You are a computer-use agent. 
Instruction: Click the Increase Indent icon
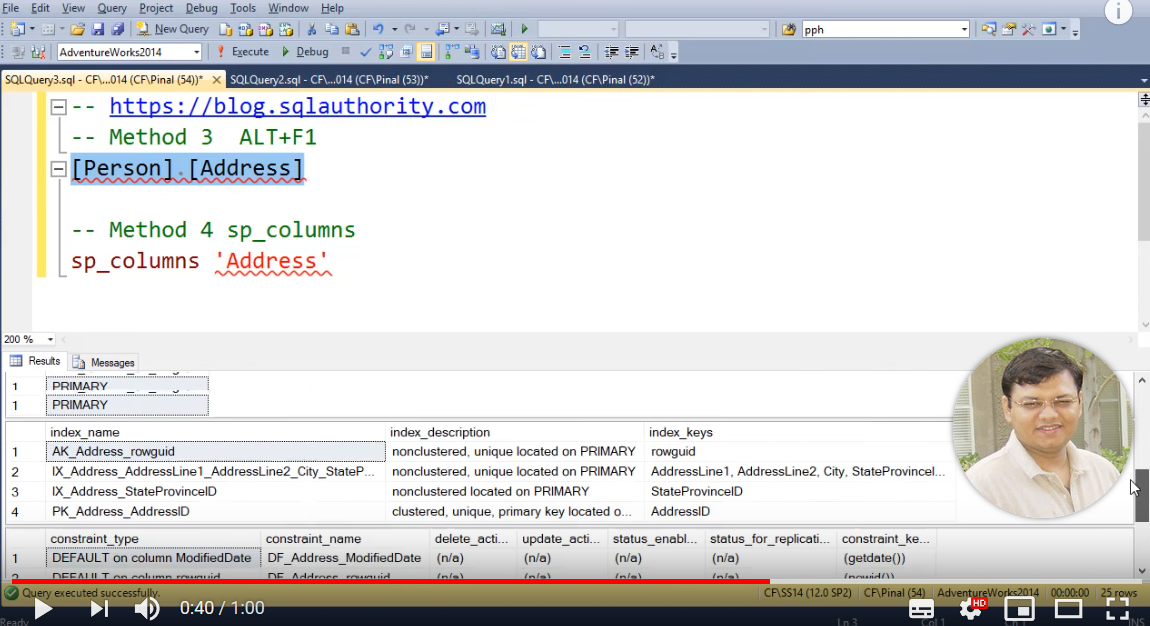pos(631,52)
